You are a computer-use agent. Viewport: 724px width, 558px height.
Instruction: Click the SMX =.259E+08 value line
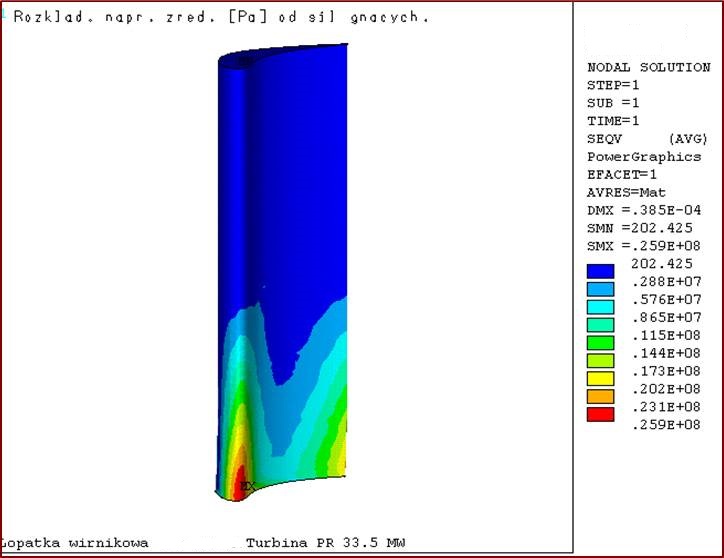641,246
